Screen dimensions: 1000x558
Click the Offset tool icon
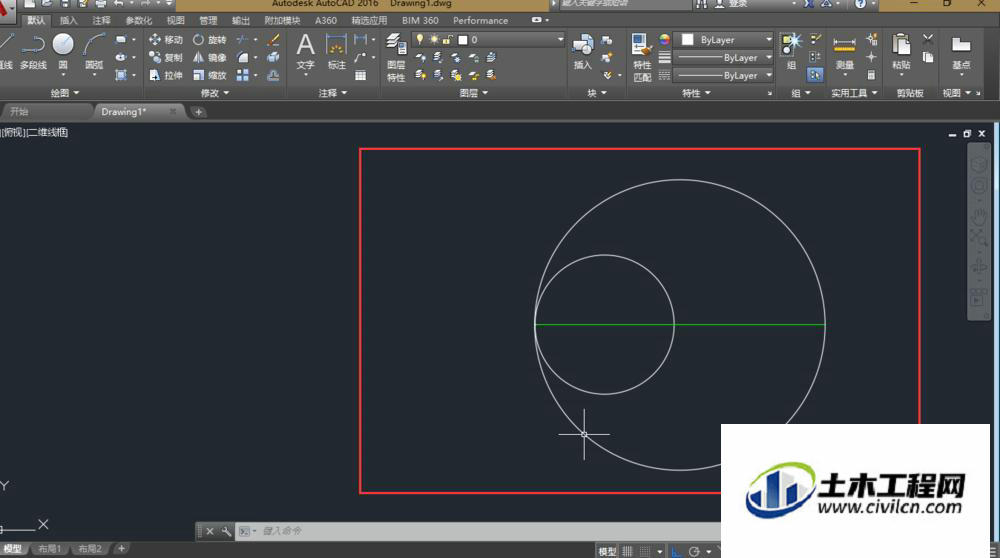pyautogui.click(x=274, y=75)
